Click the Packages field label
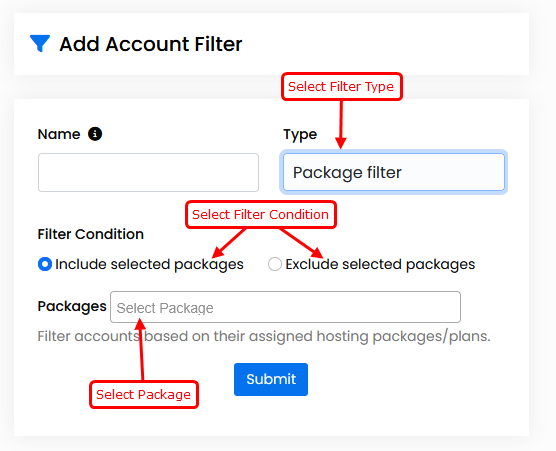This screenshot has height=451, width=556. [x=72, y=307]
